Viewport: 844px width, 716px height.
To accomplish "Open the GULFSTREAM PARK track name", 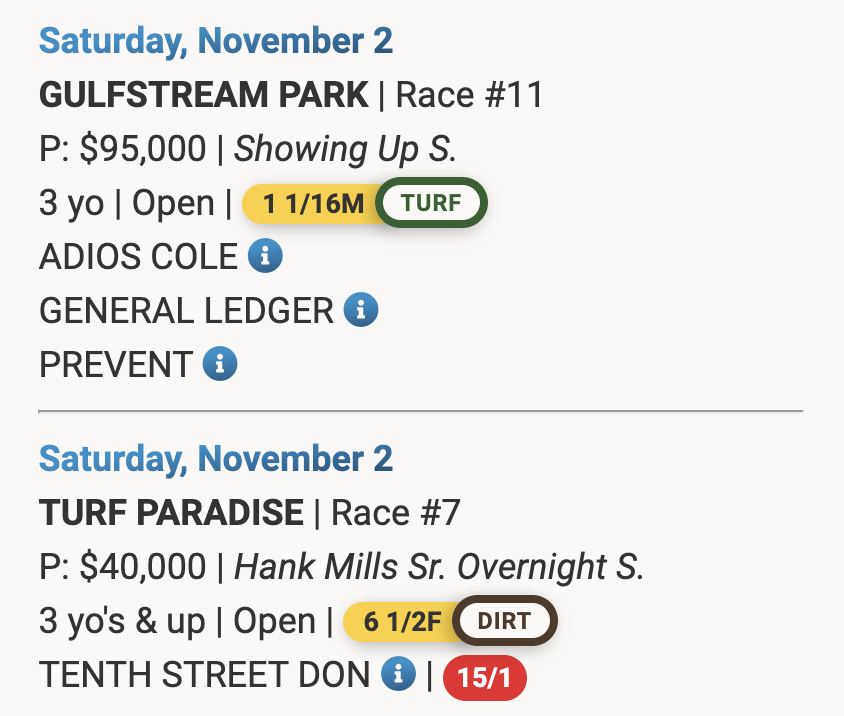I will [203, 96].
